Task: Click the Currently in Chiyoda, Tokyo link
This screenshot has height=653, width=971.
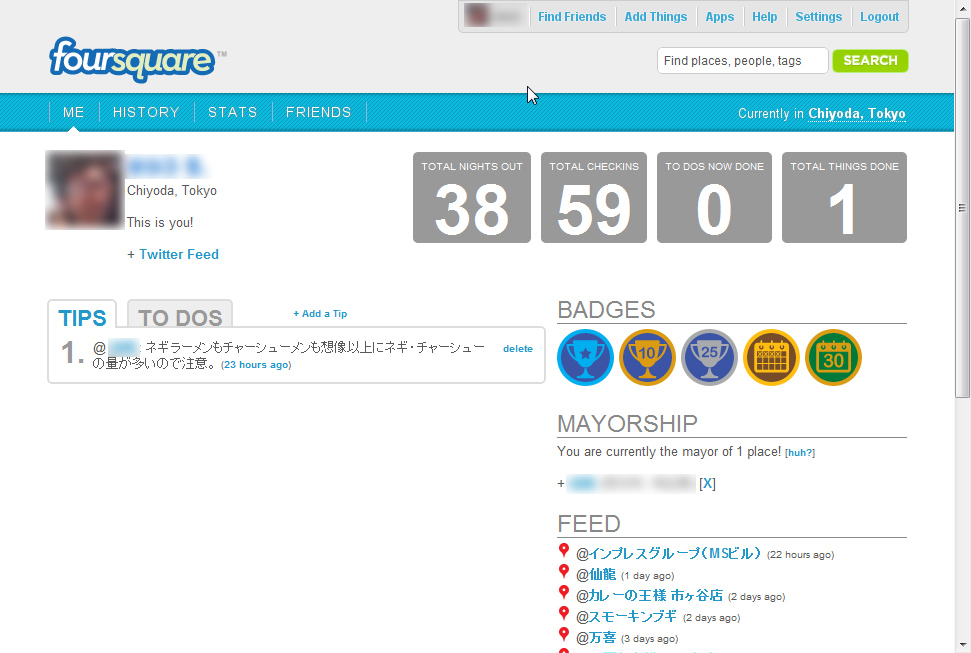Action: (x=857, y=114)
